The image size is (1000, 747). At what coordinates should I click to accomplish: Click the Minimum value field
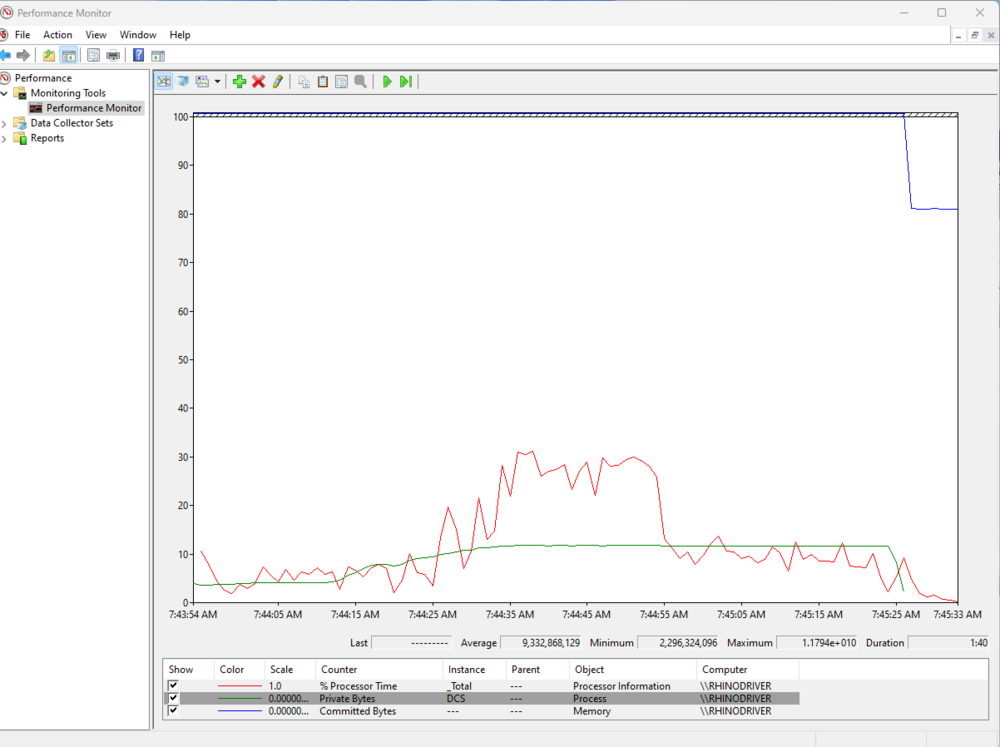pos(679,642)
